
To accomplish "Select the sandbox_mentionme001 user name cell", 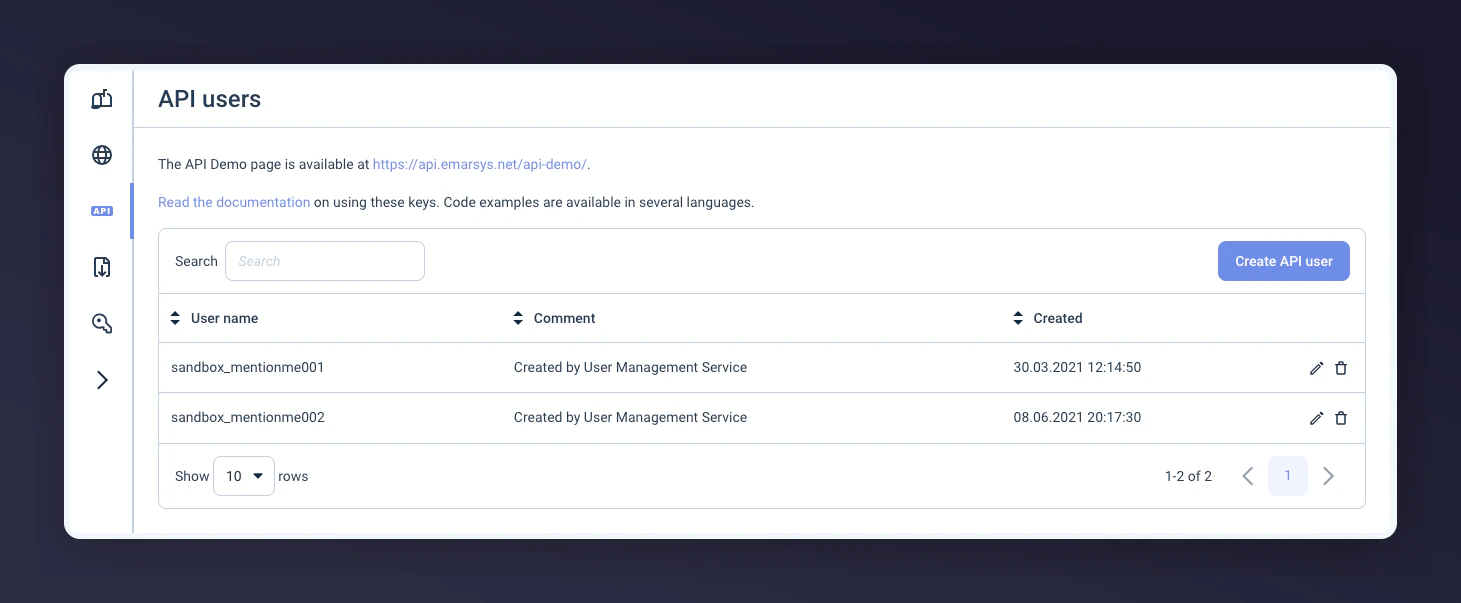I will (x=248, y=367).
